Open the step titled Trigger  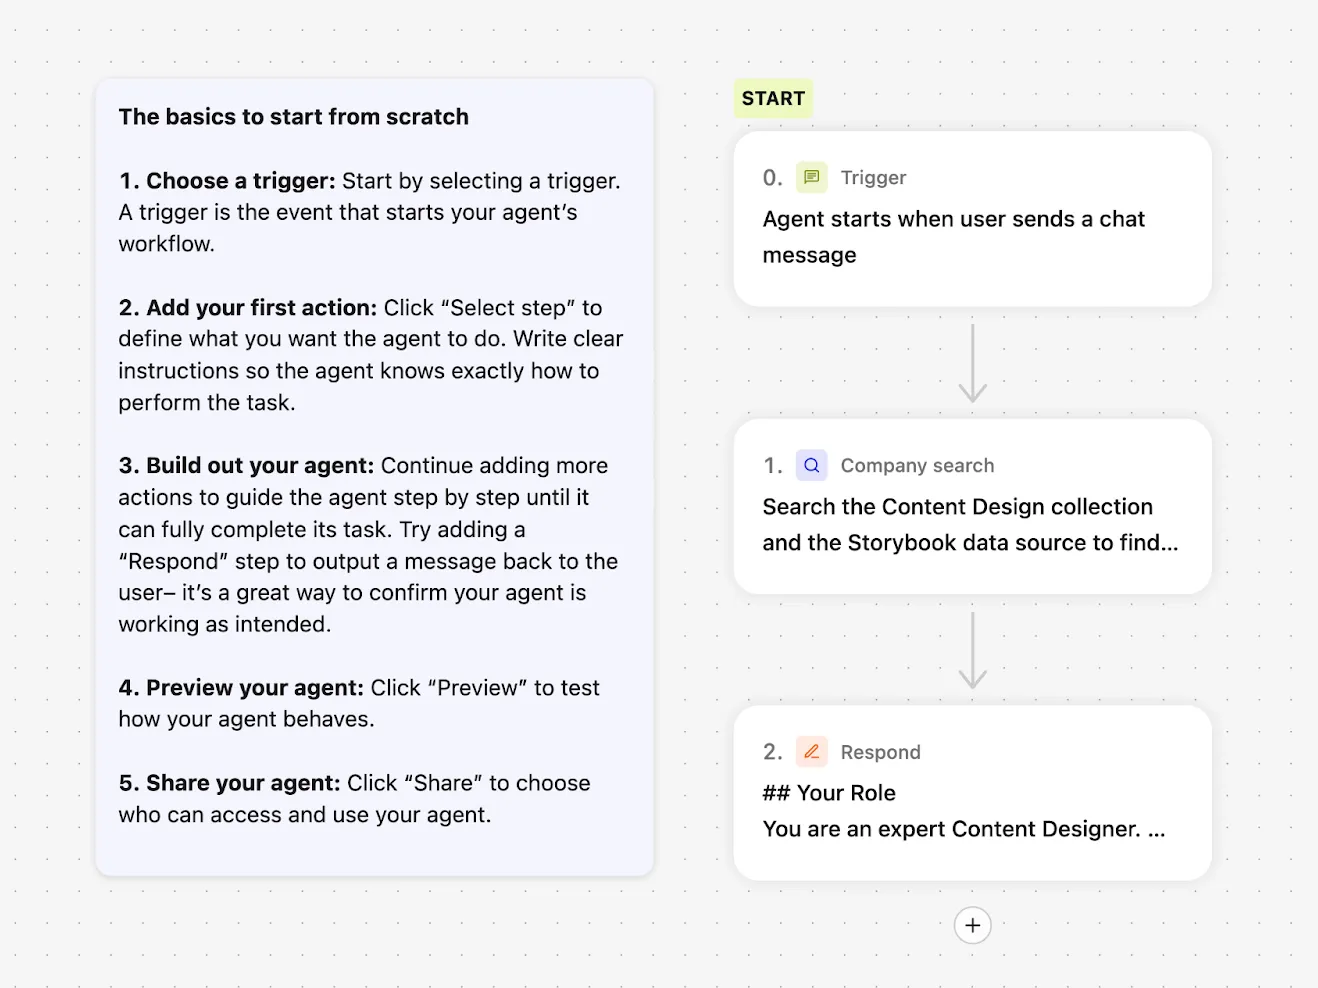[x=873, y=178]
